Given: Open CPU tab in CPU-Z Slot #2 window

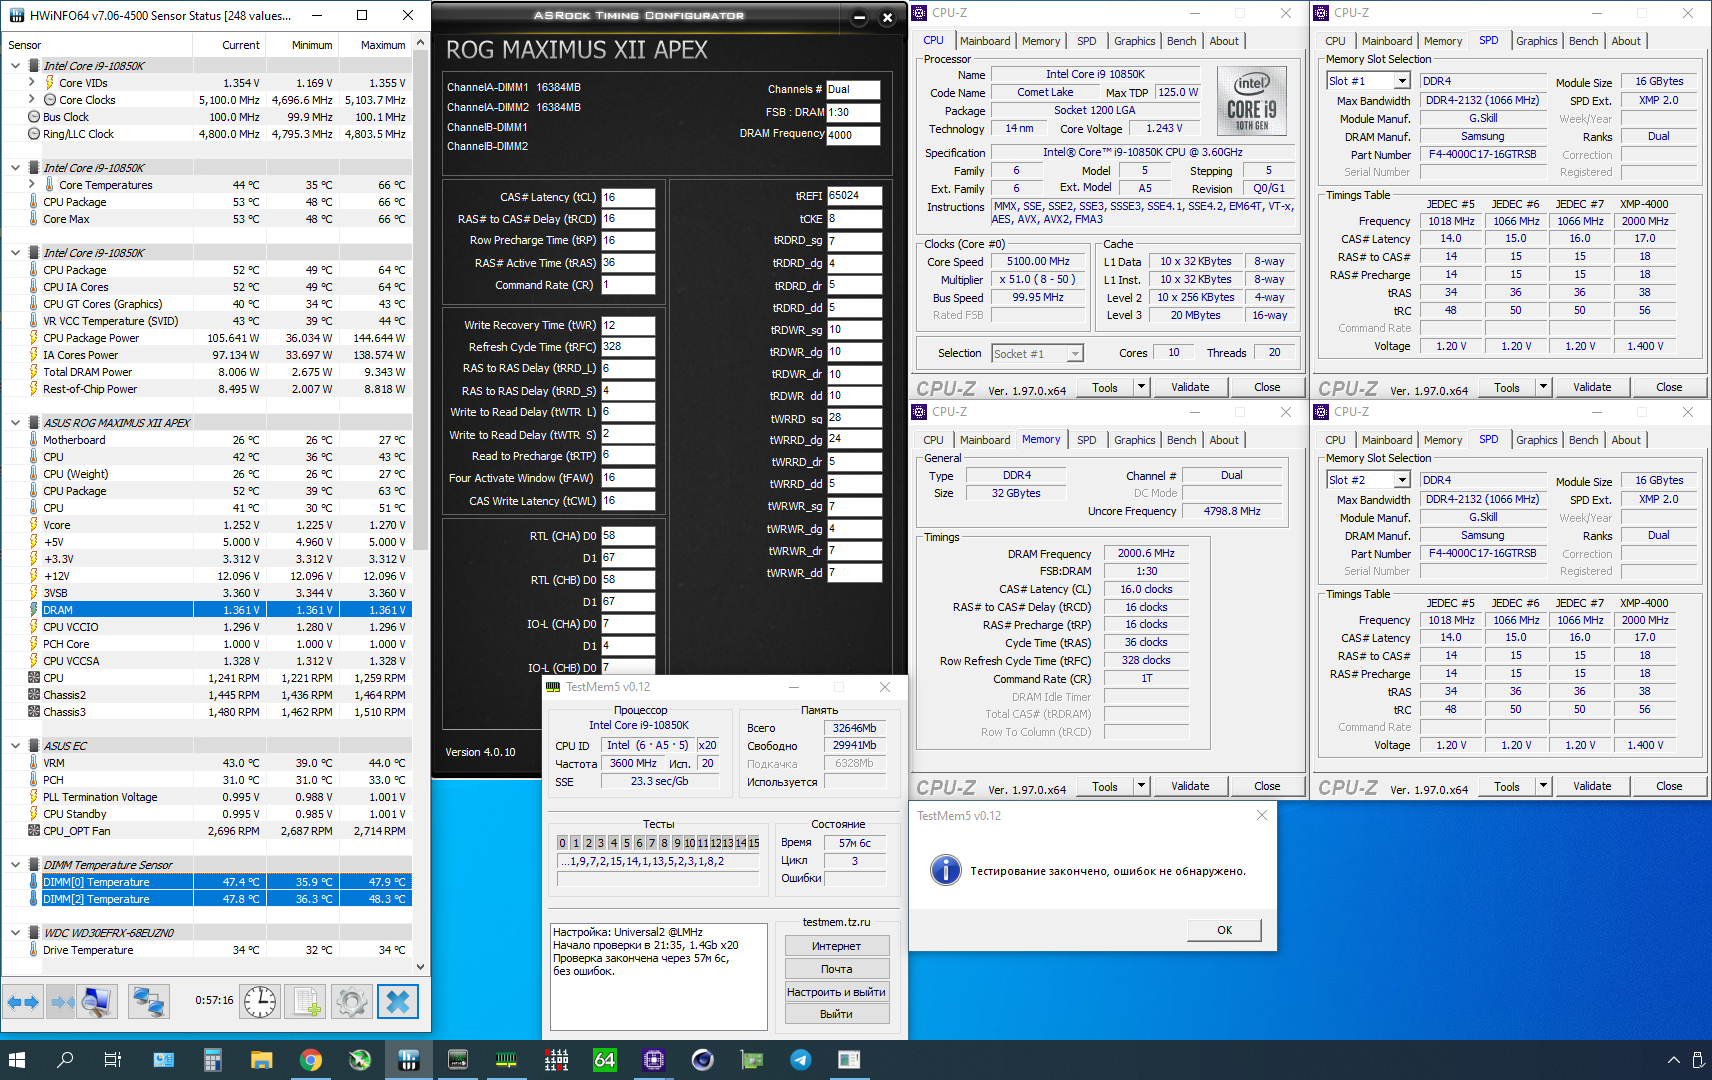Looking at the screenshot, I should (x=1335, y=440).
